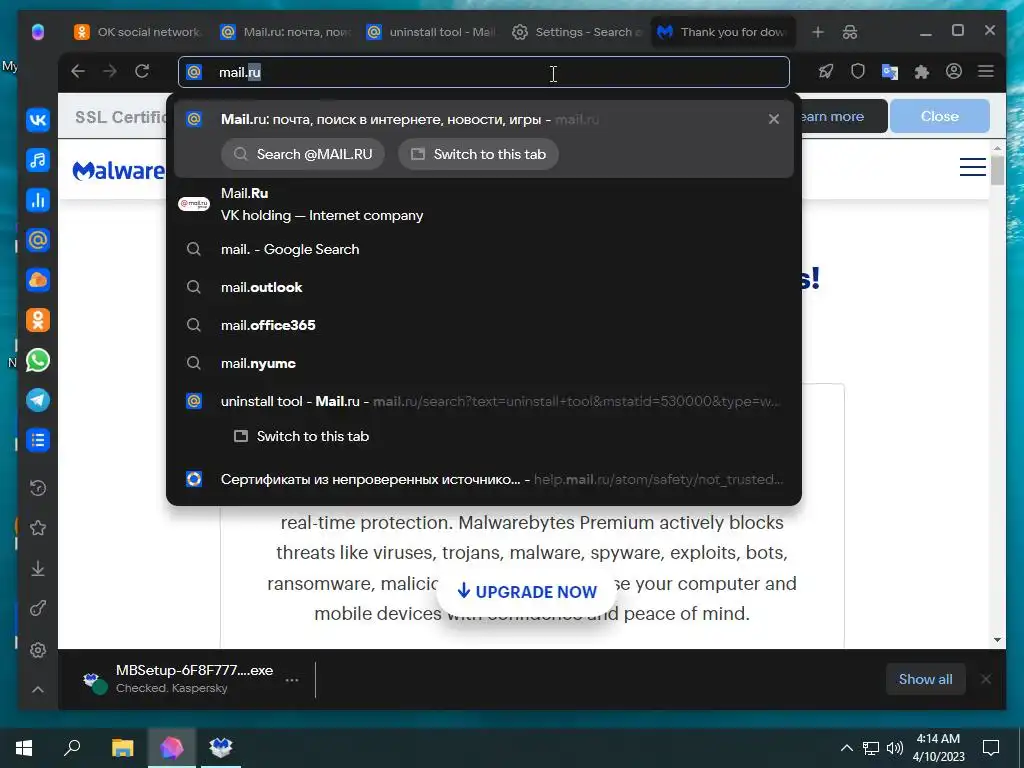
Task: Click the Close button on SSL banner
Action: pos(940,116)
